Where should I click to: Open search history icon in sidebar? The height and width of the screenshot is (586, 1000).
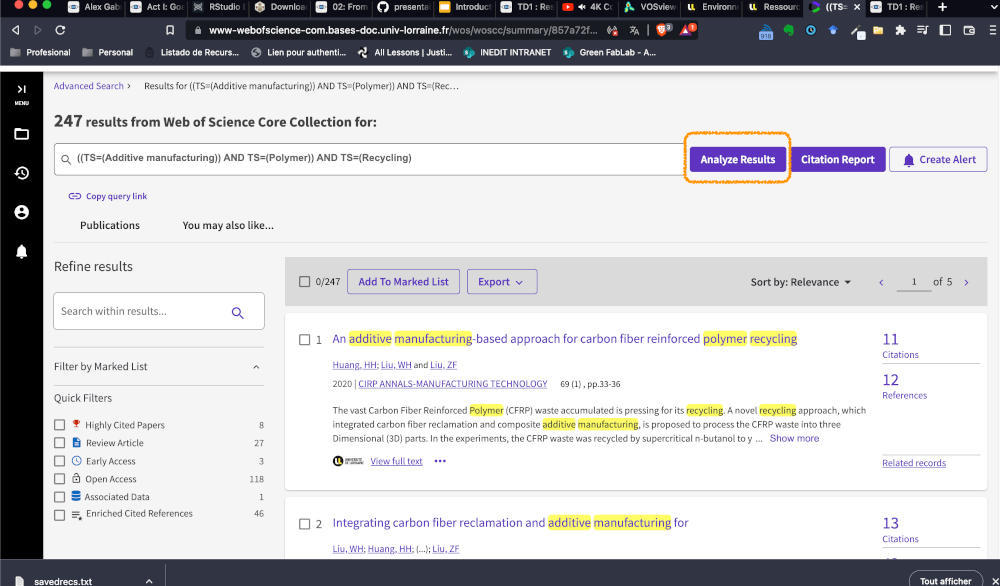21,173
